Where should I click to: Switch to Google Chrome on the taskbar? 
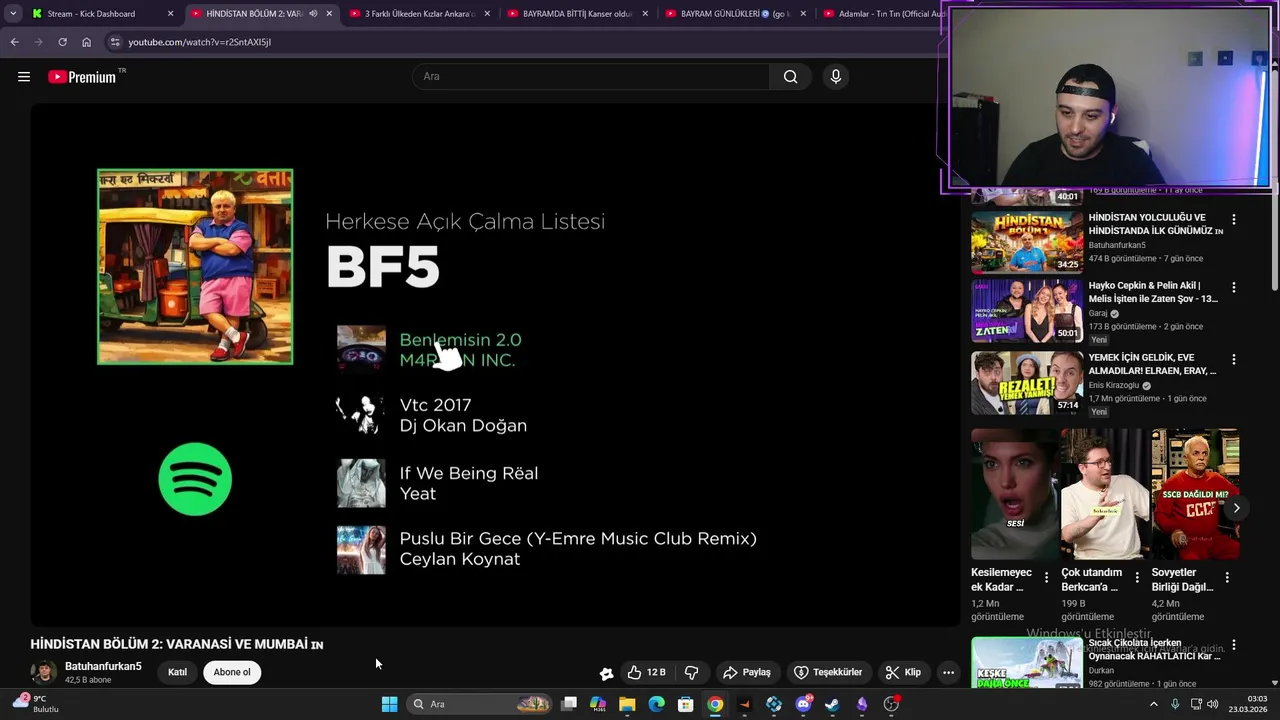pyautogui.click(x=715, y=704)
